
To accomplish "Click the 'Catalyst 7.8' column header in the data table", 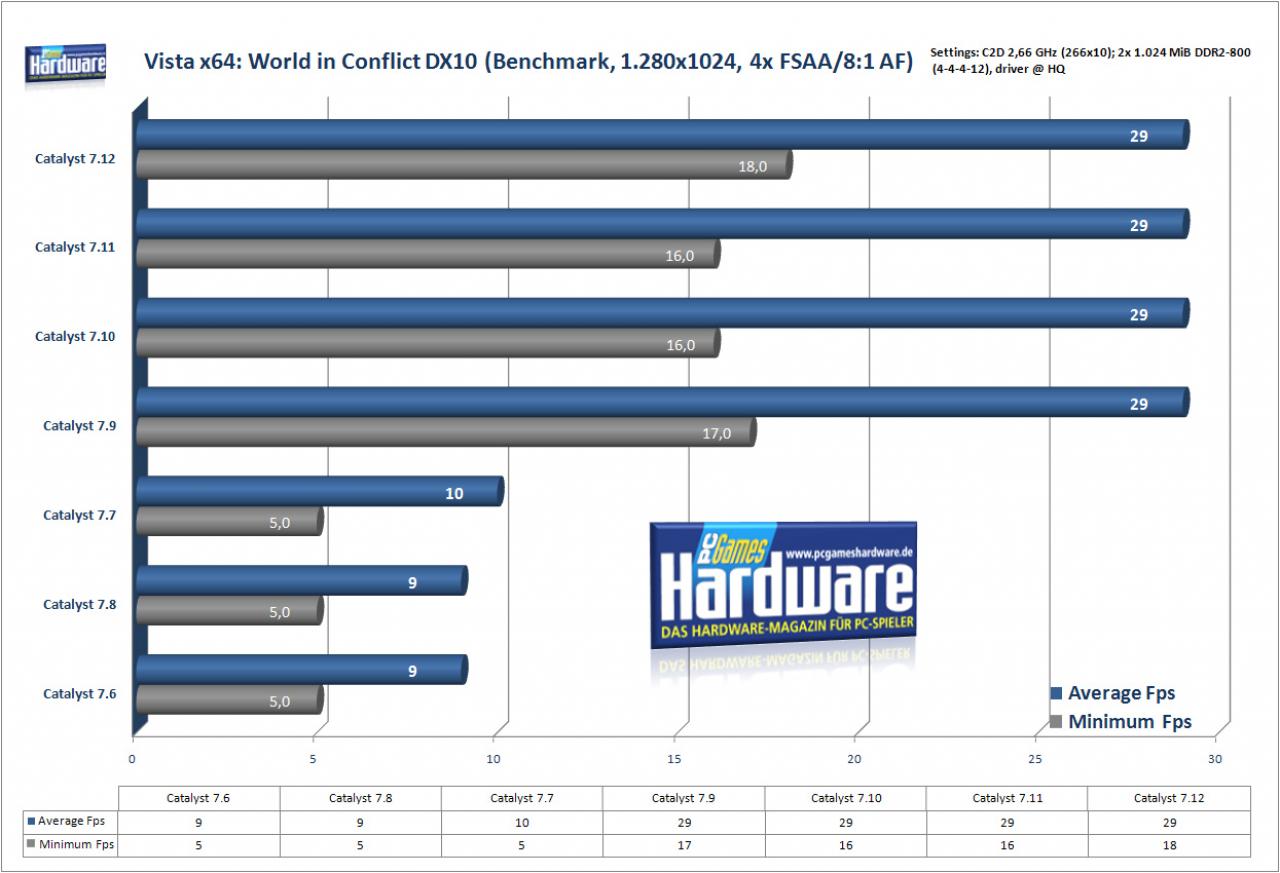I will click(x=360, y=798).
